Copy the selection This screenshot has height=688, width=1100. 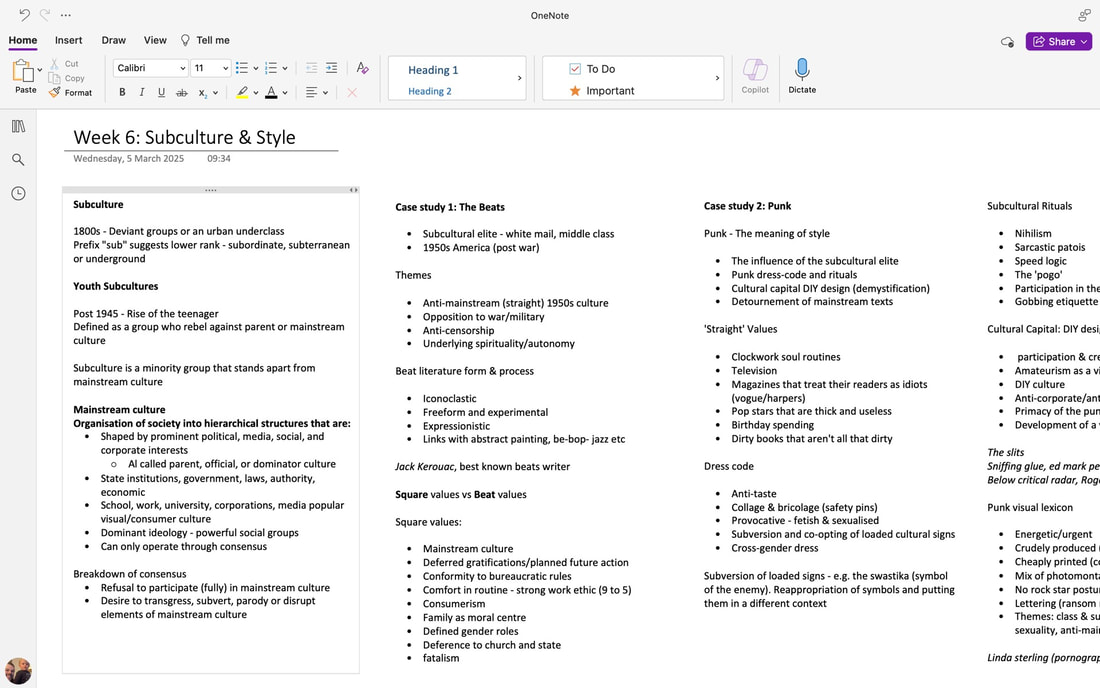point(67,79)
